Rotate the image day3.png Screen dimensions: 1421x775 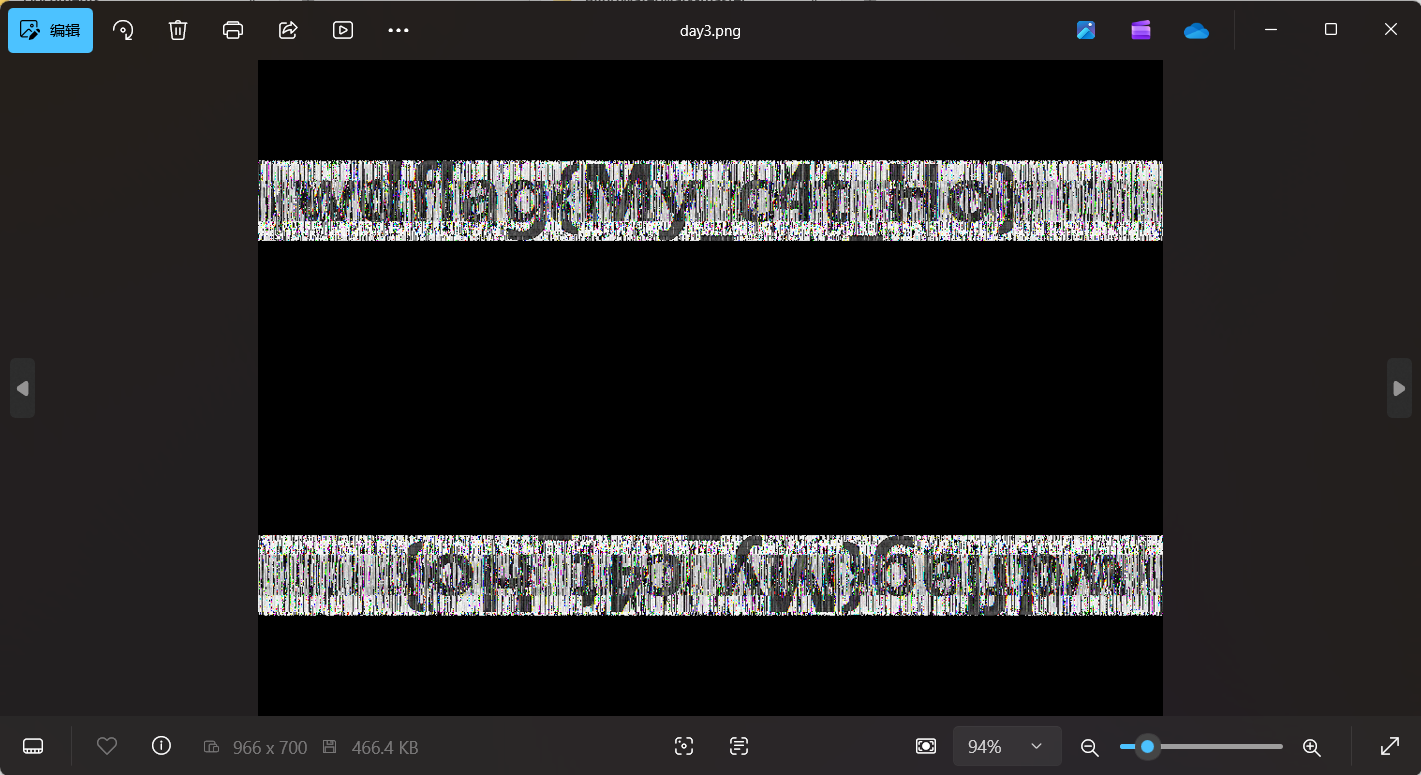[123, 30]
